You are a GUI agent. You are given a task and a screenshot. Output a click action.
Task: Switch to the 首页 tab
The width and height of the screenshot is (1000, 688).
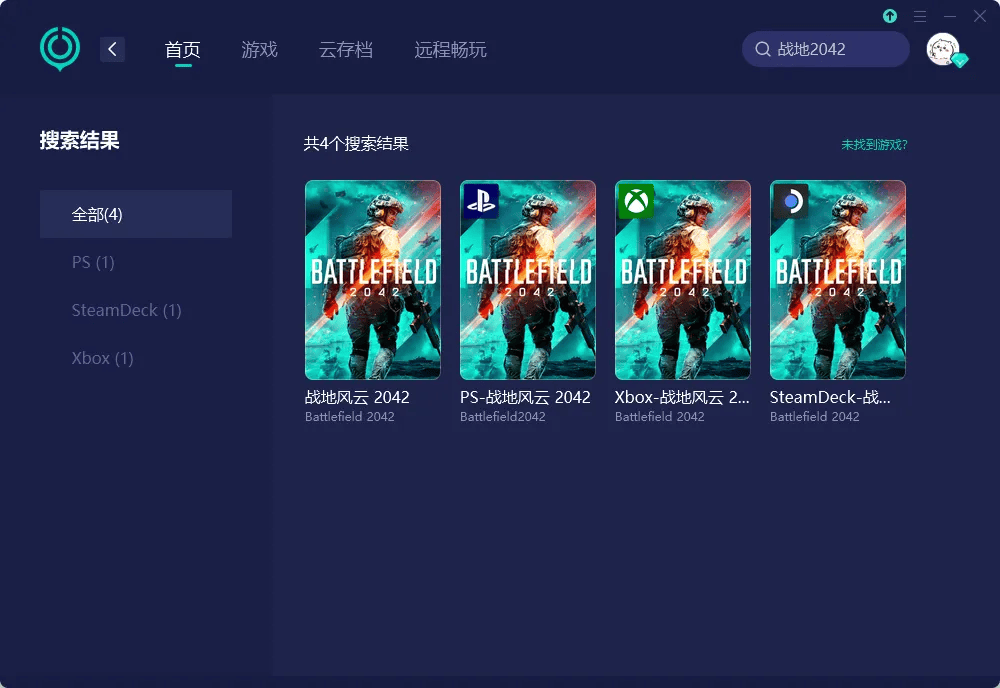coord(183,49)
